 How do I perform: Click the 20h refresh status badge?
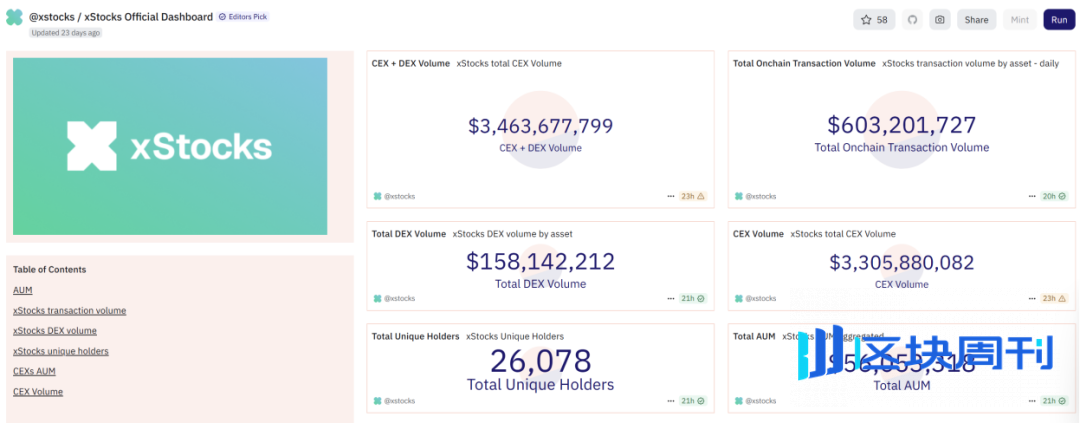pyautogui.click(x=1054, y=196)
